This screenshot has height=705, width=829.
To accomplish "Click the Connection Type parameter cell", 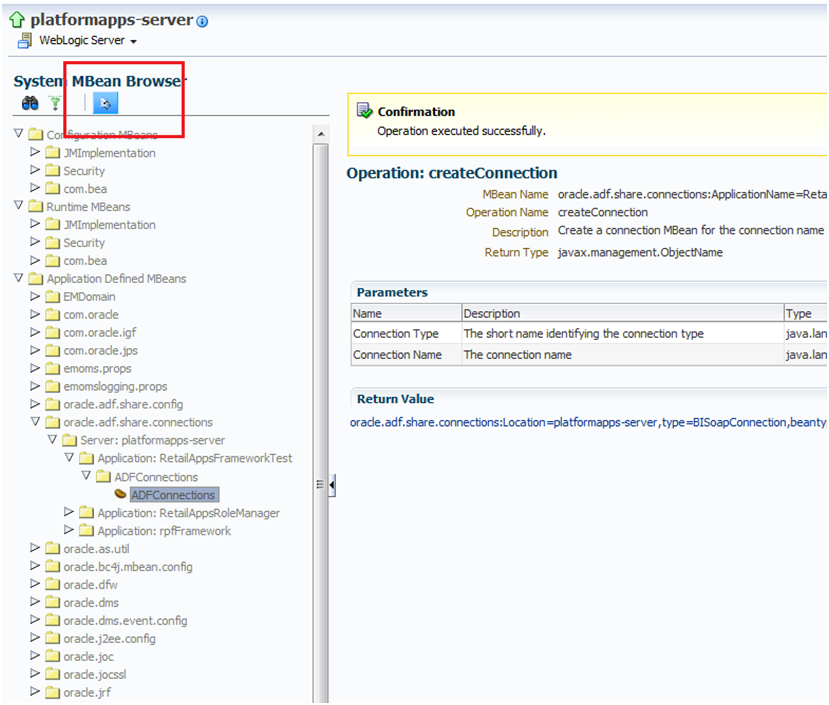I will 406,334.
